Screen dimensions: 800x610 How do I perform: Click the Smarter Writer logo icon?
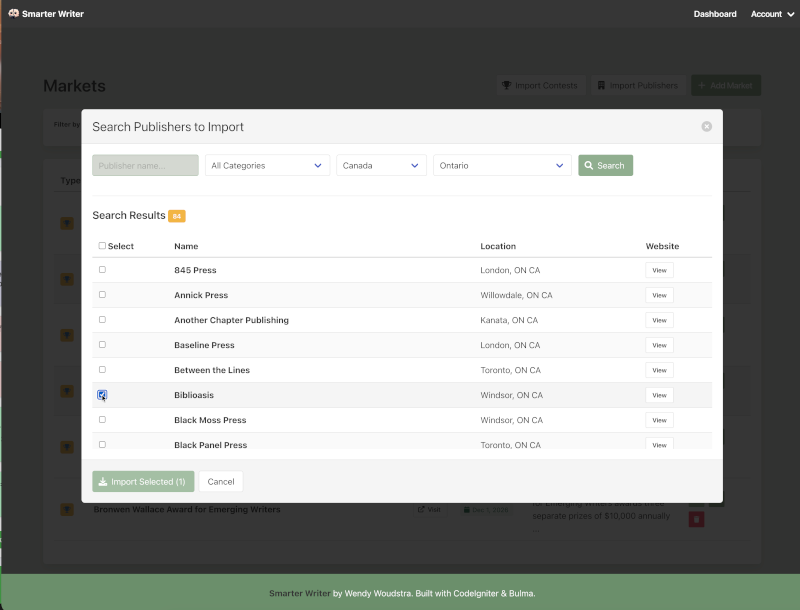coord(13,14)
